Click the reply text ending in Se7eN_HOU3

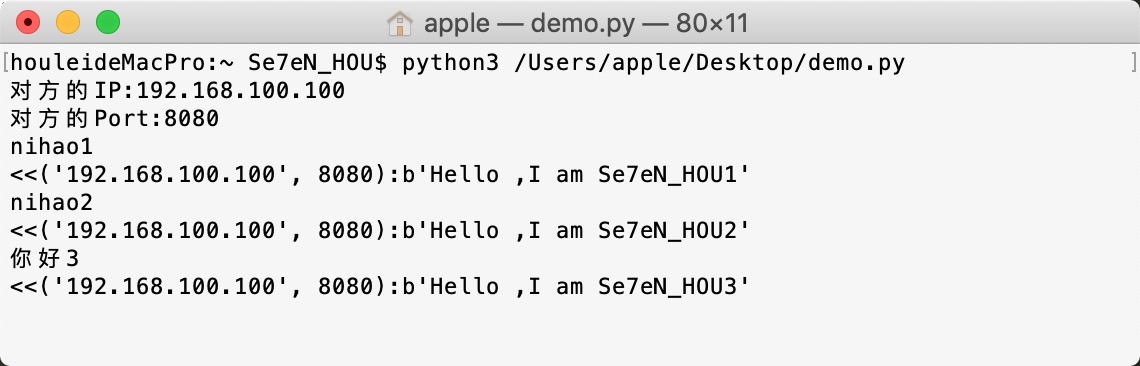(380, 287)
